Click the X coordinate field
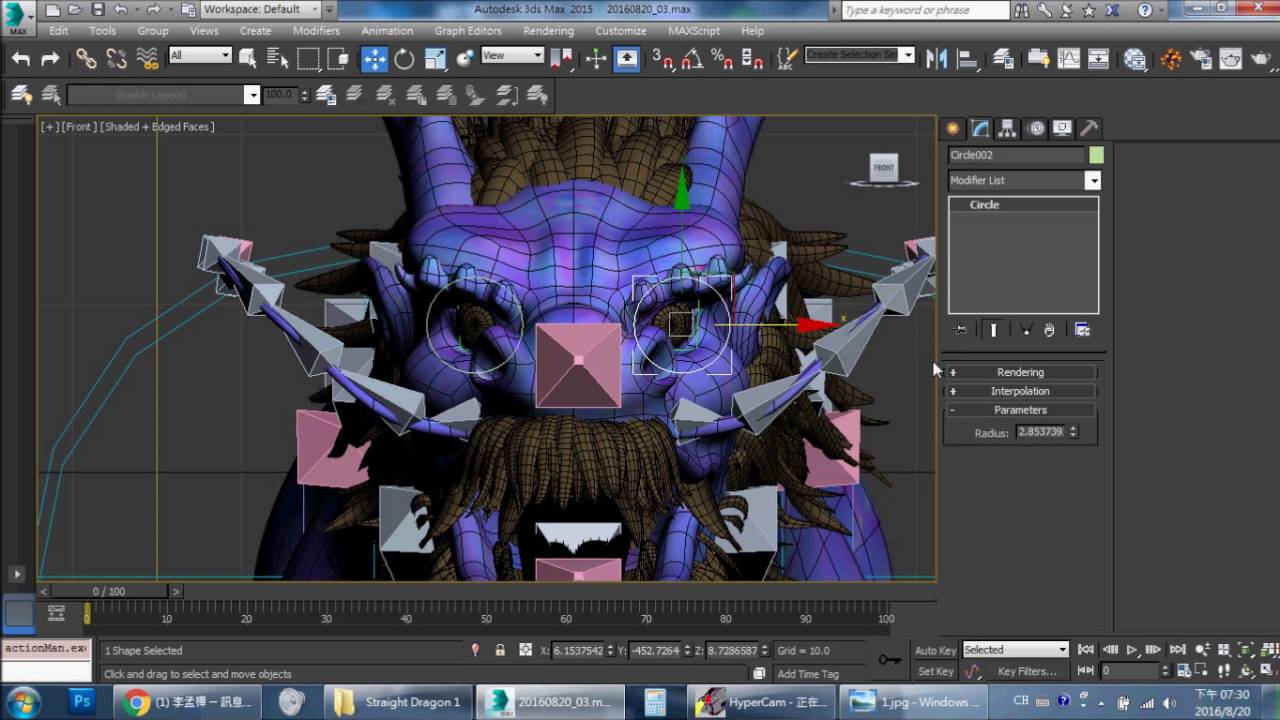The image size is (1280, 720). [x=578, y=650]
